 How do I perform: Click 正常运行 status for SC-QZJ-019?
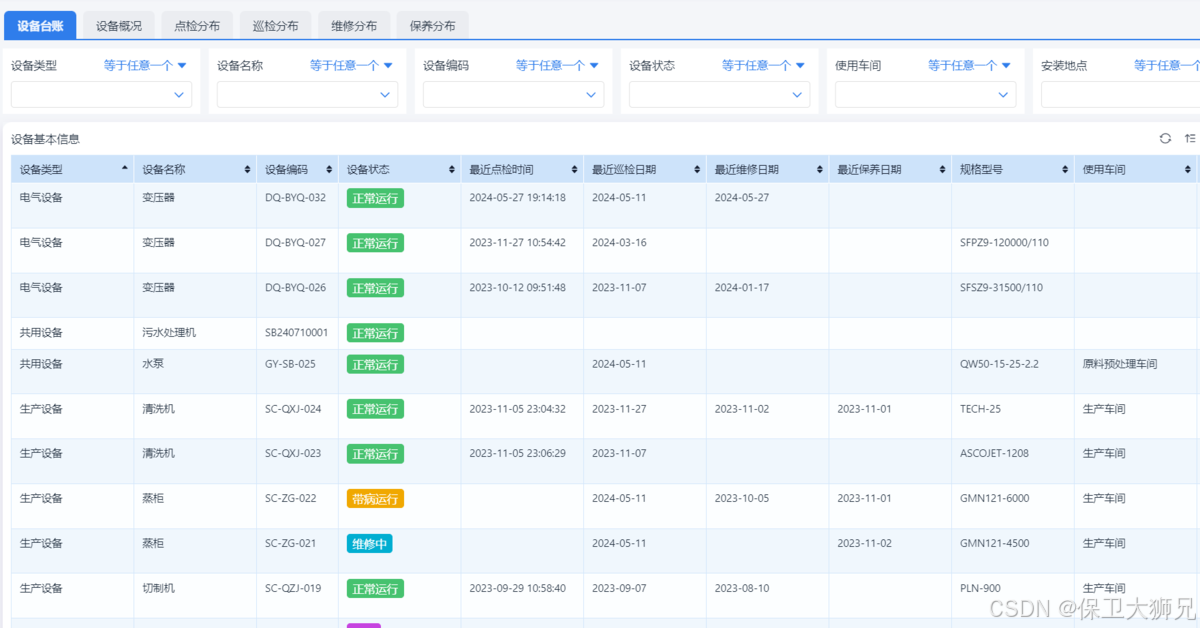coord(375,588)
